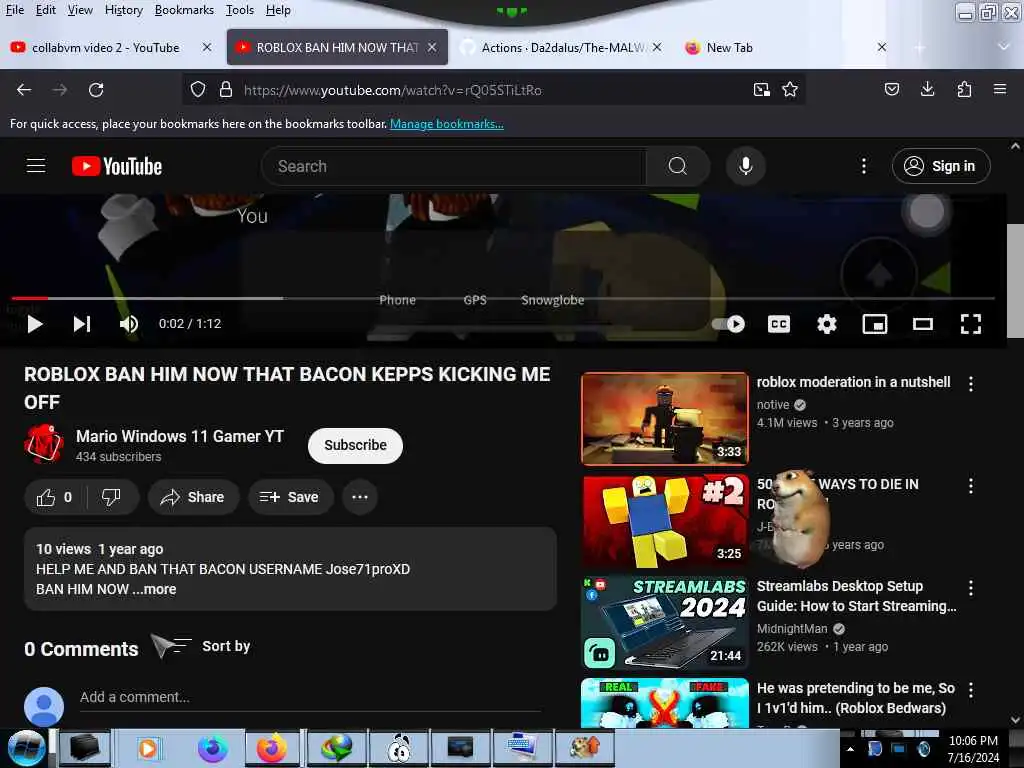This screenshot has height=768, width=1024.
Task: Open options for Streamlabs Desktop Setup video
Action: [971, 588]
